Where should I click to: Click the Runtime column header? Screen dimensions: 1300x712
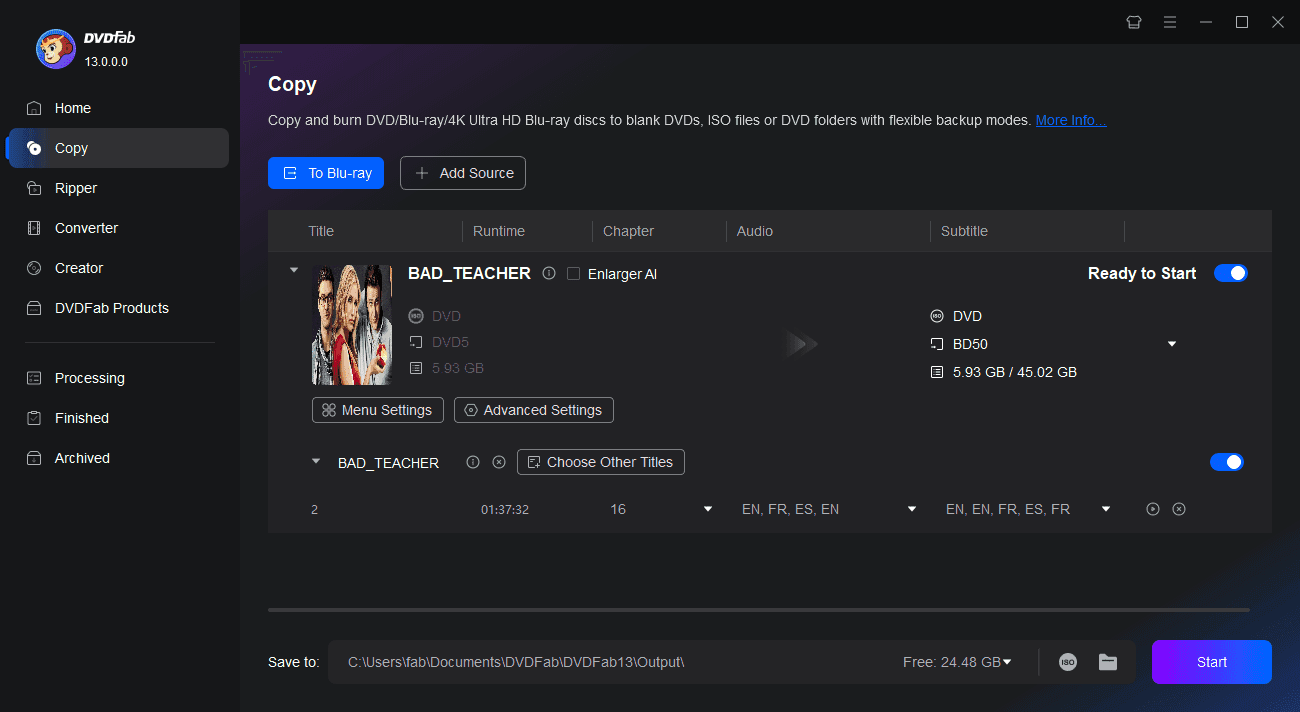click(499, 231)
